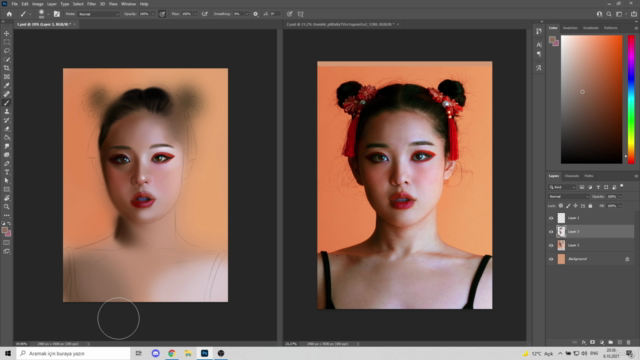Toggle Lock transparent pixels
This screenshot has width=640, height=360.
(x=561, y=206)
